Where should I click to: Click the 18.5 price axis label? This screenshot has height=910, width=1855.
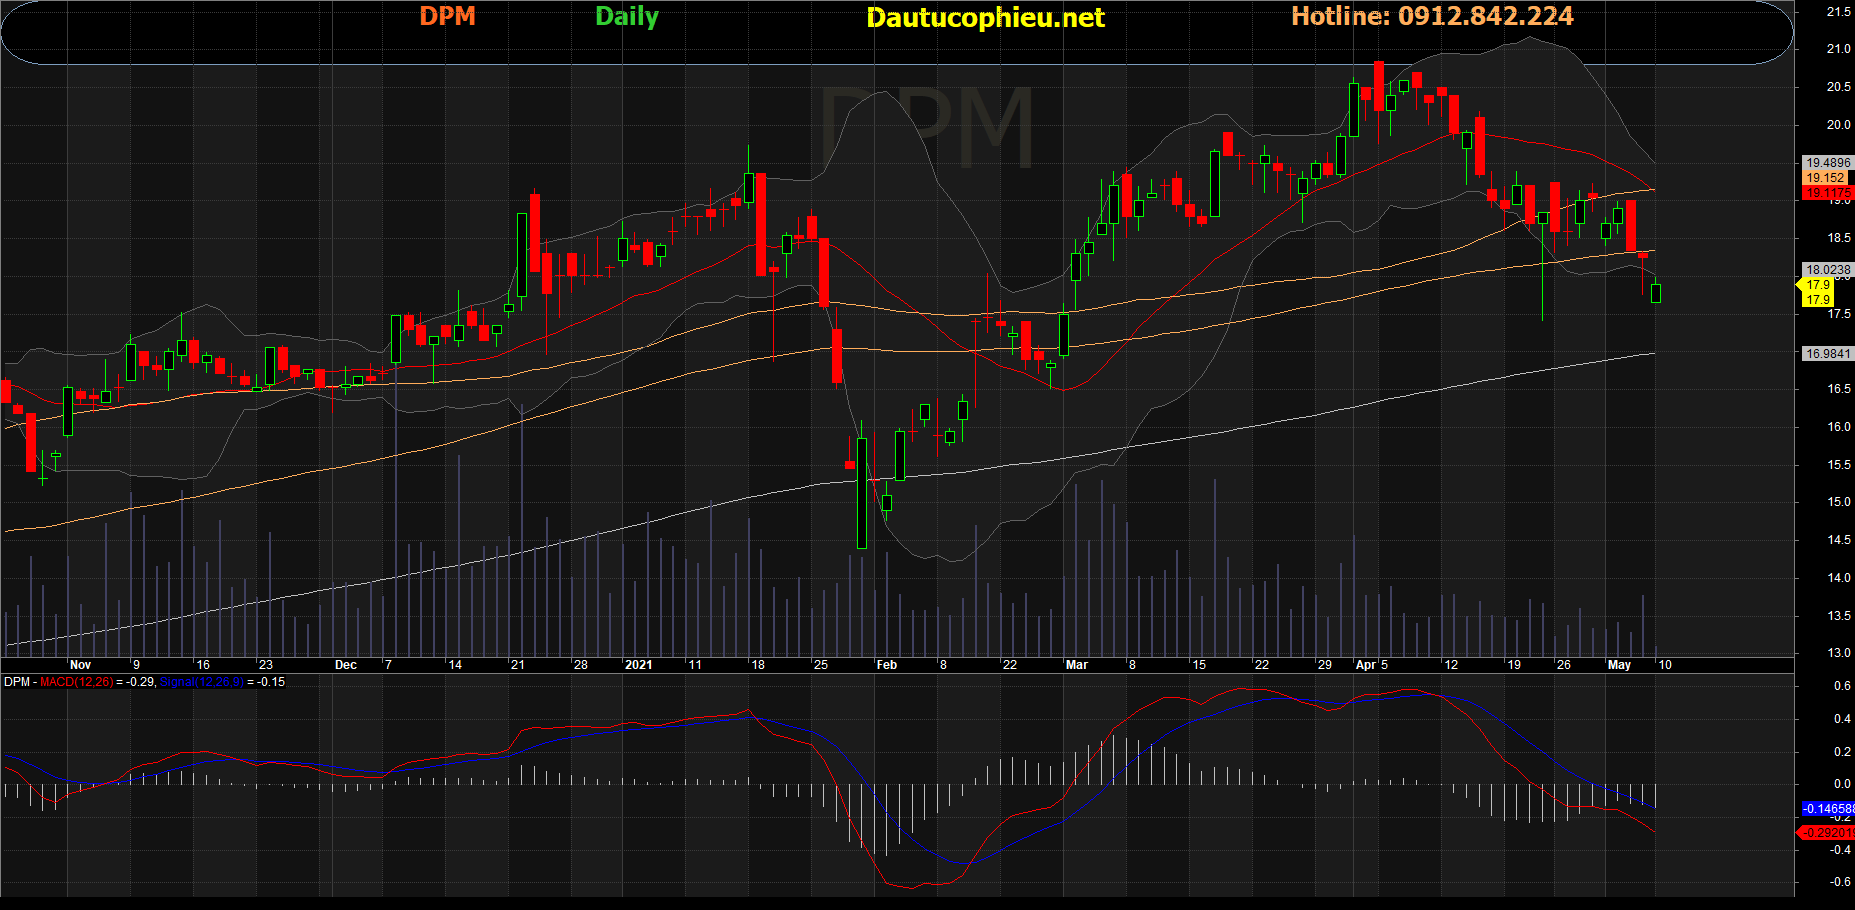[1838, 238]
